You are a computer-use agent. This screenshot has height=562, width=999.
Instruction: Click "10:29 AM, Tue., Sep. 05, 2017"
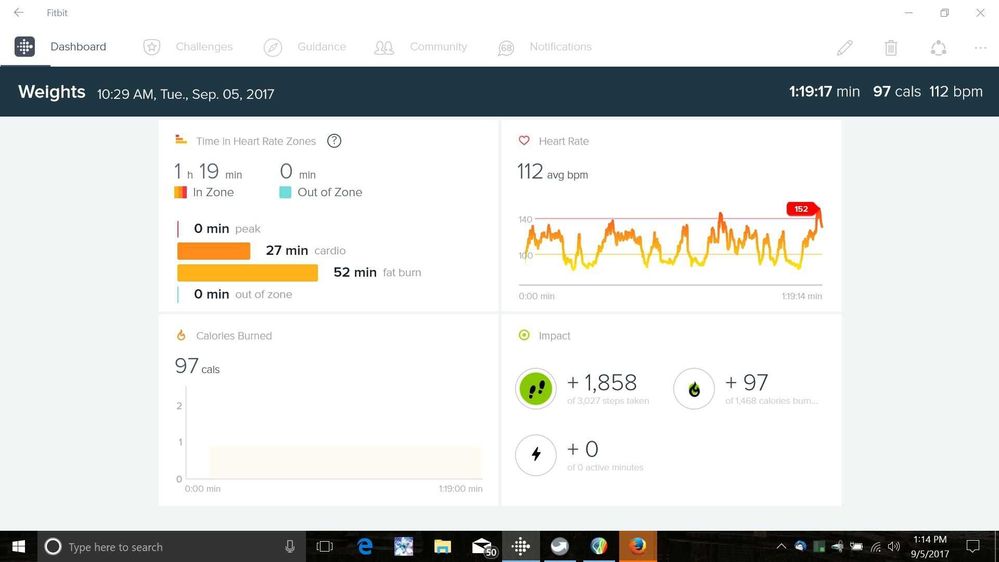tap(185, 94)
